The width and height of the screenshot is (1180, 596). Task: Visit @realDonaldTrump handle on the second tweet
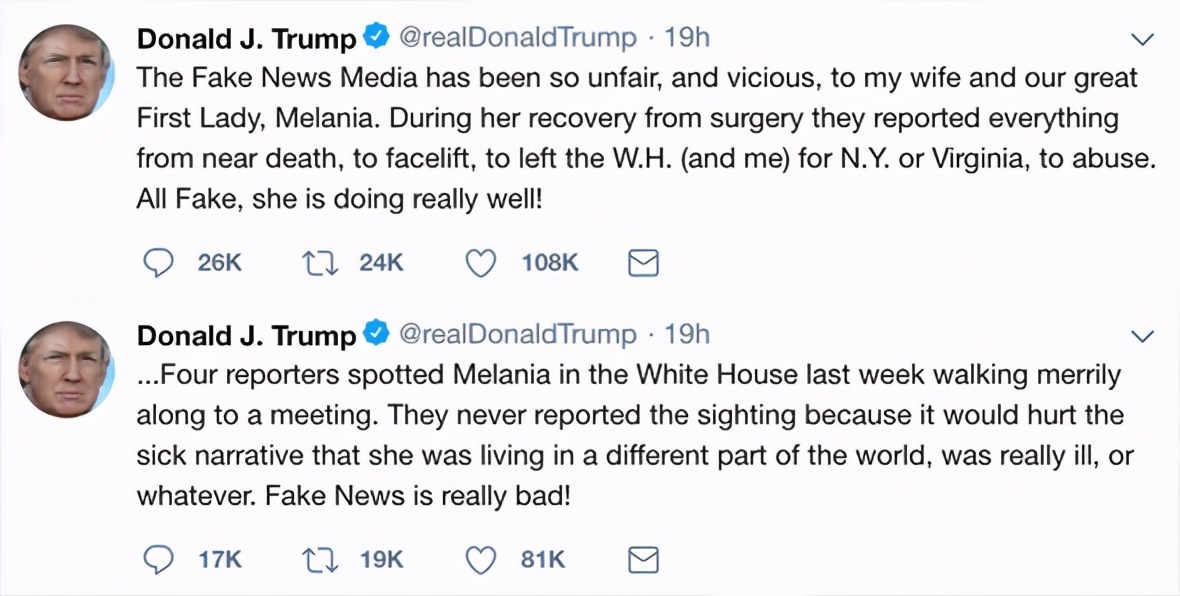coord(518,334)
